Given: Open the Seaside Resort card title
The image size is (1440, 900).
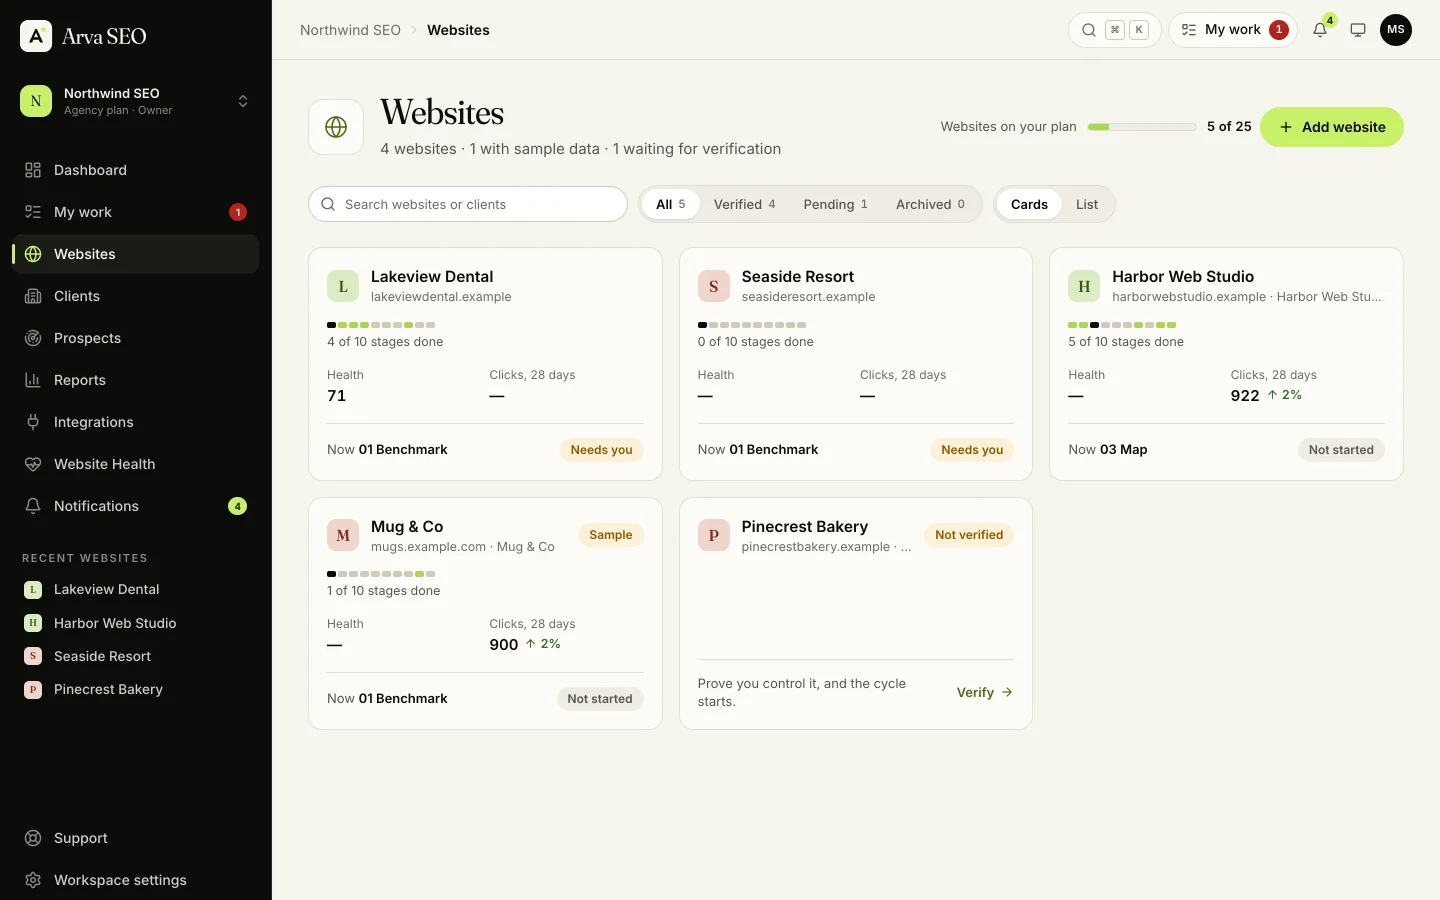Looking at the screenshot, I should (x=798, y=276).
